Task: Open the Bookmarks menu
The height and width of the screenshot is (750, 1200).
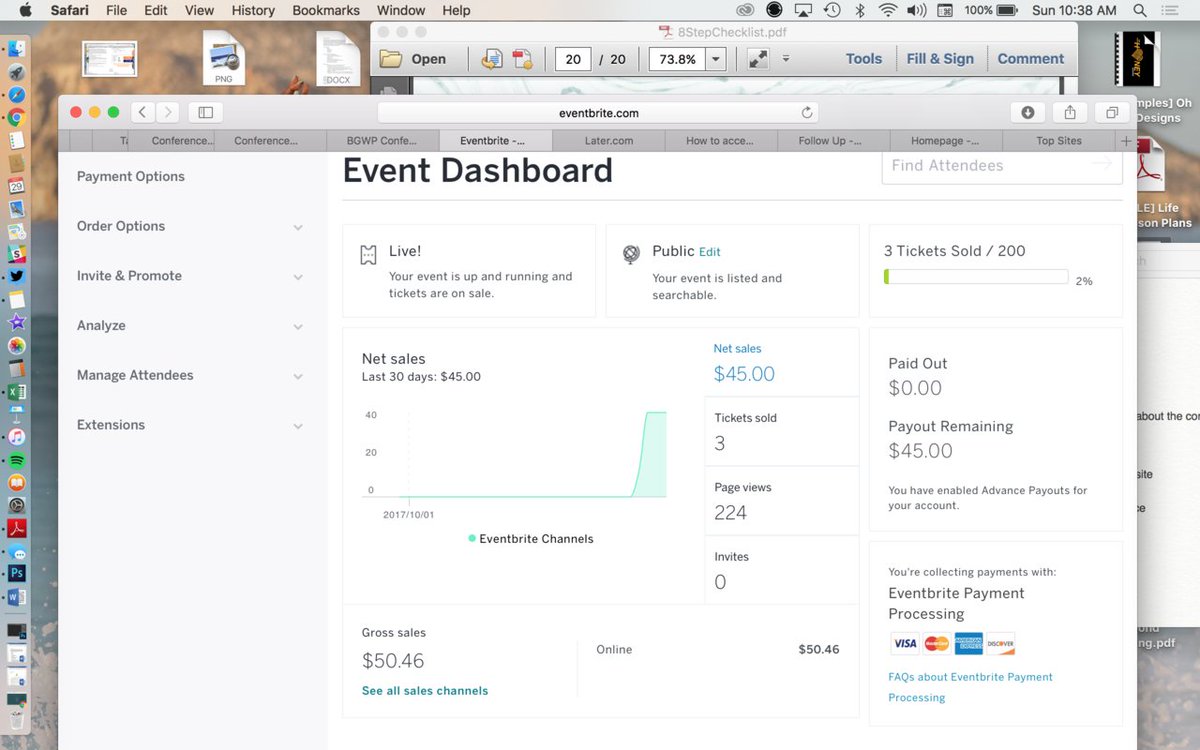Action: pos(326,10)
